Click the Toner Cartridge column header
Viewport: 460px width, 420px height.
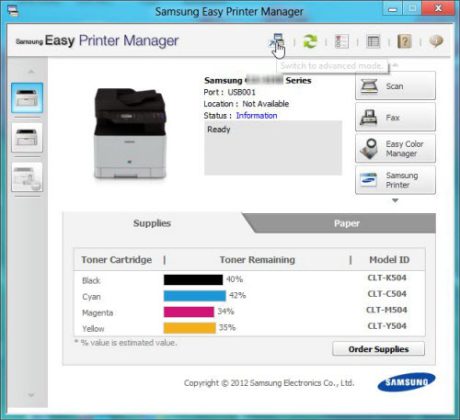[x=117, y=260]
